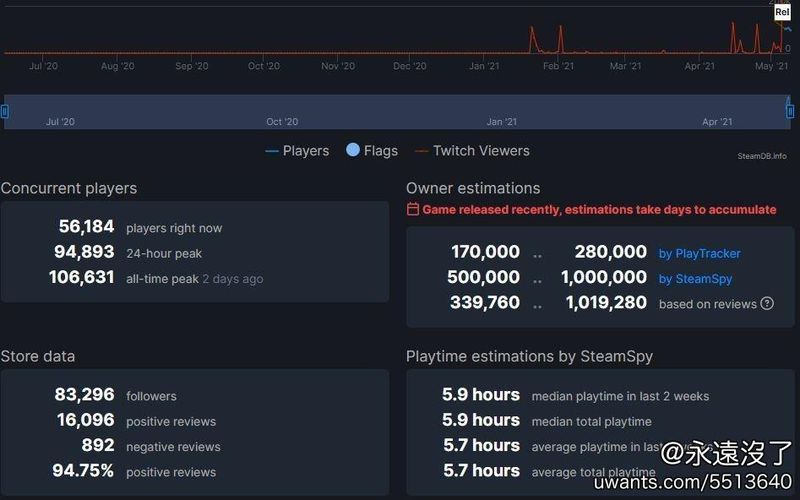Image resolution: width=800 pixels, height=500 pixels.
Task: Toggle the Players series in chart legend
Action: coord(297,151)
